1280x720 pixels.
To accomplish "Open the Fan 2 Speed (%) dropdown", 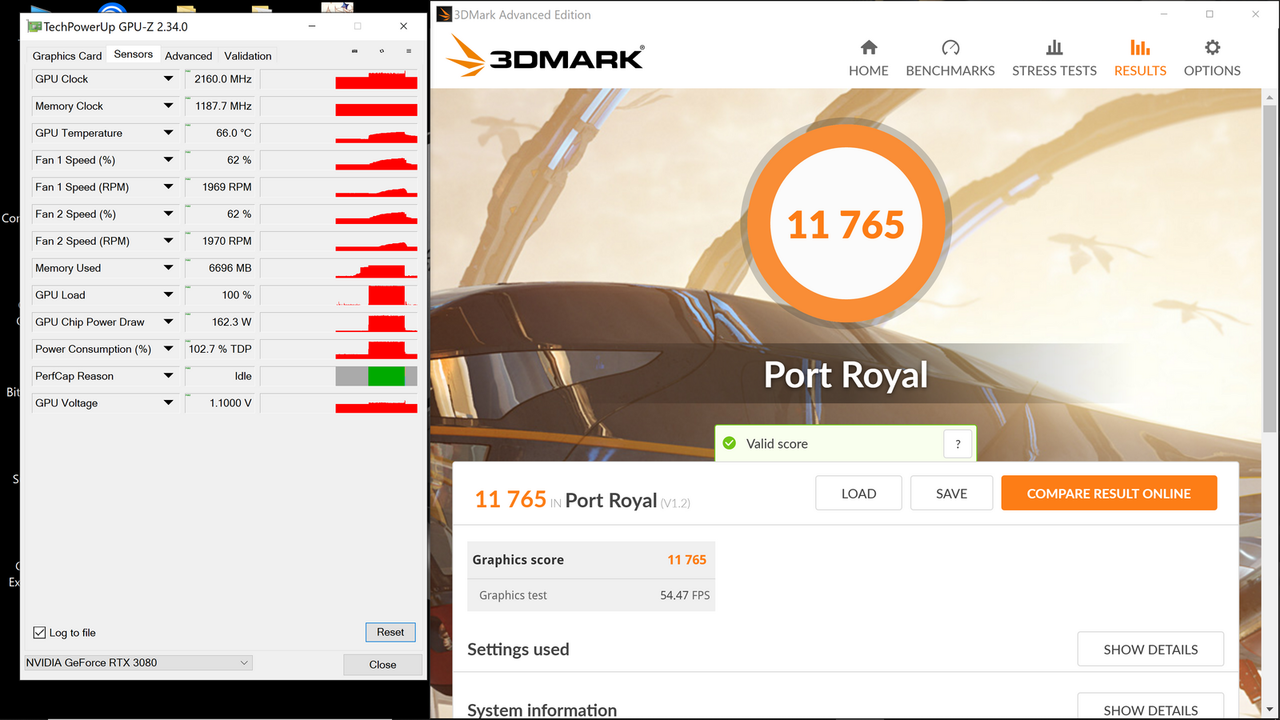I will tap(168, 214).
